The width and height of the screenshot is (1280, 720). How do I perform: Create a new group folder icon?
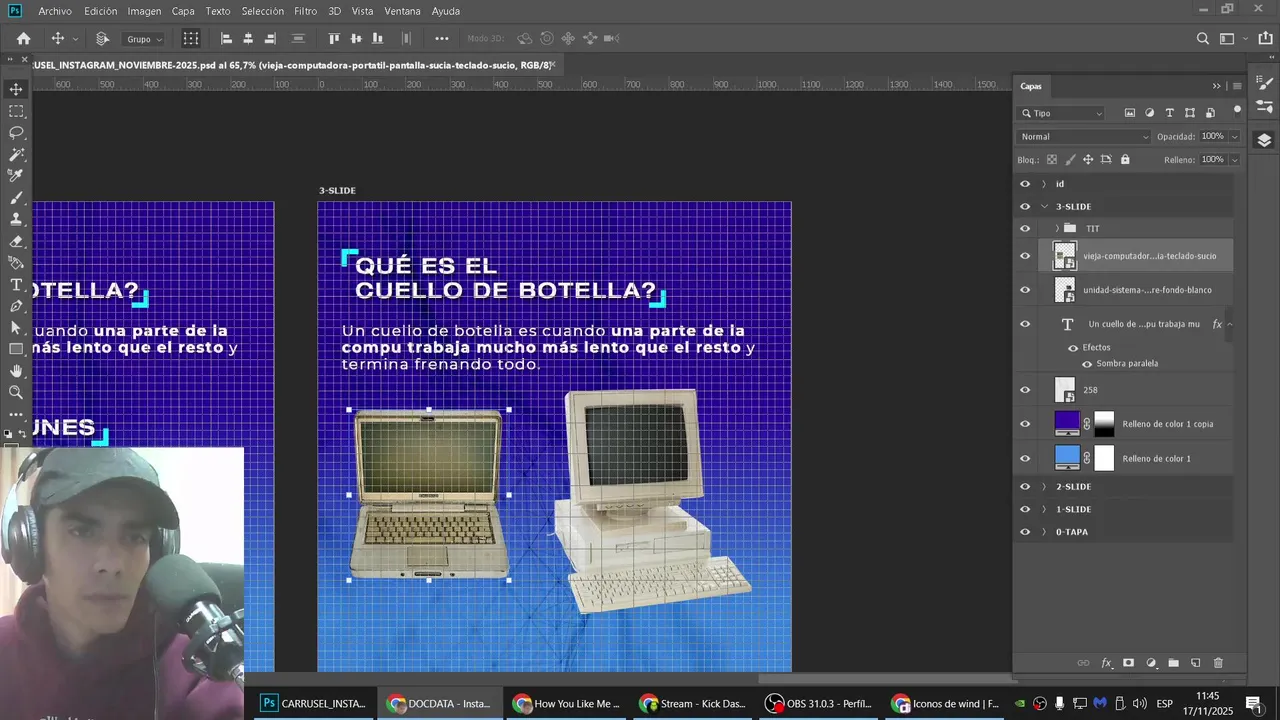[1173, 663]
